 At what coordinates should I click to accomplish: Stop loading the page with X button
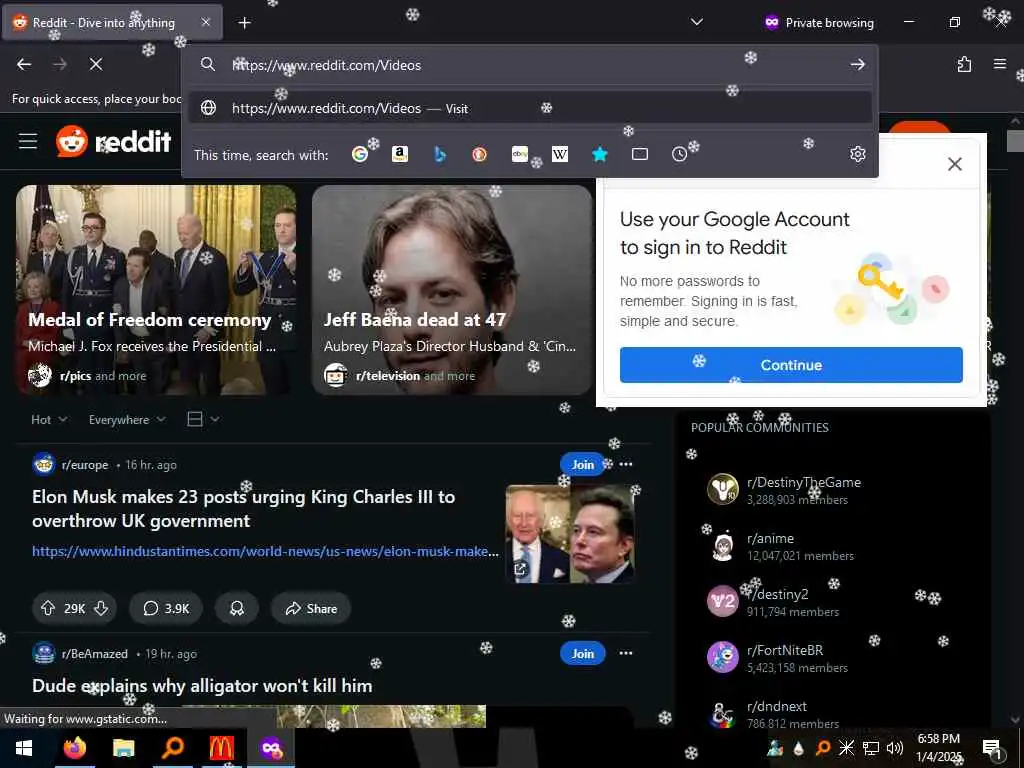tap(96, 64)
